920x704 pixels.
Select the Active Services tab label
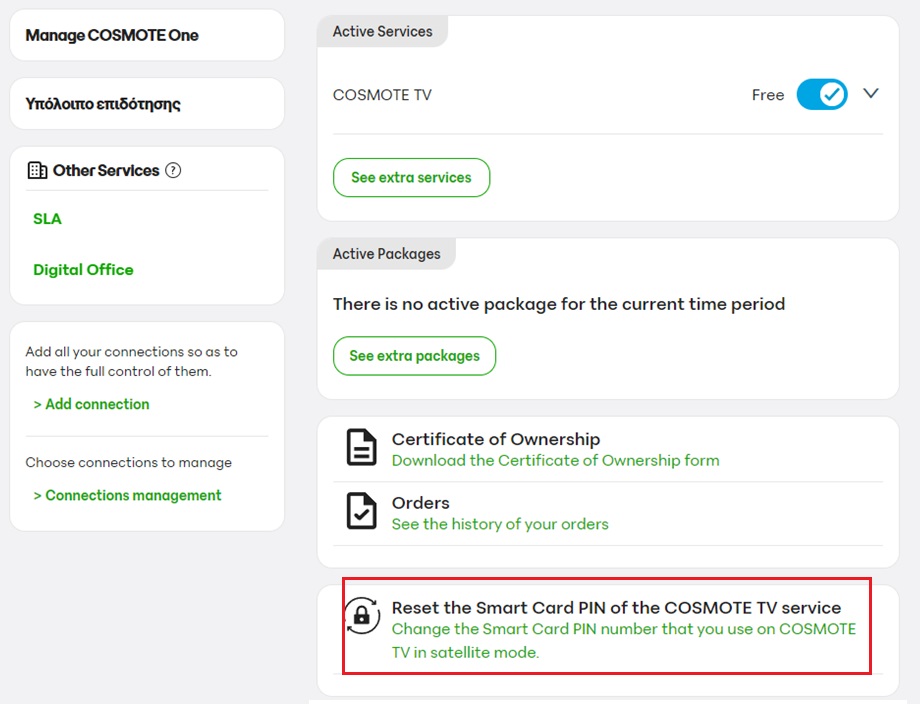[x=382, y=32]
